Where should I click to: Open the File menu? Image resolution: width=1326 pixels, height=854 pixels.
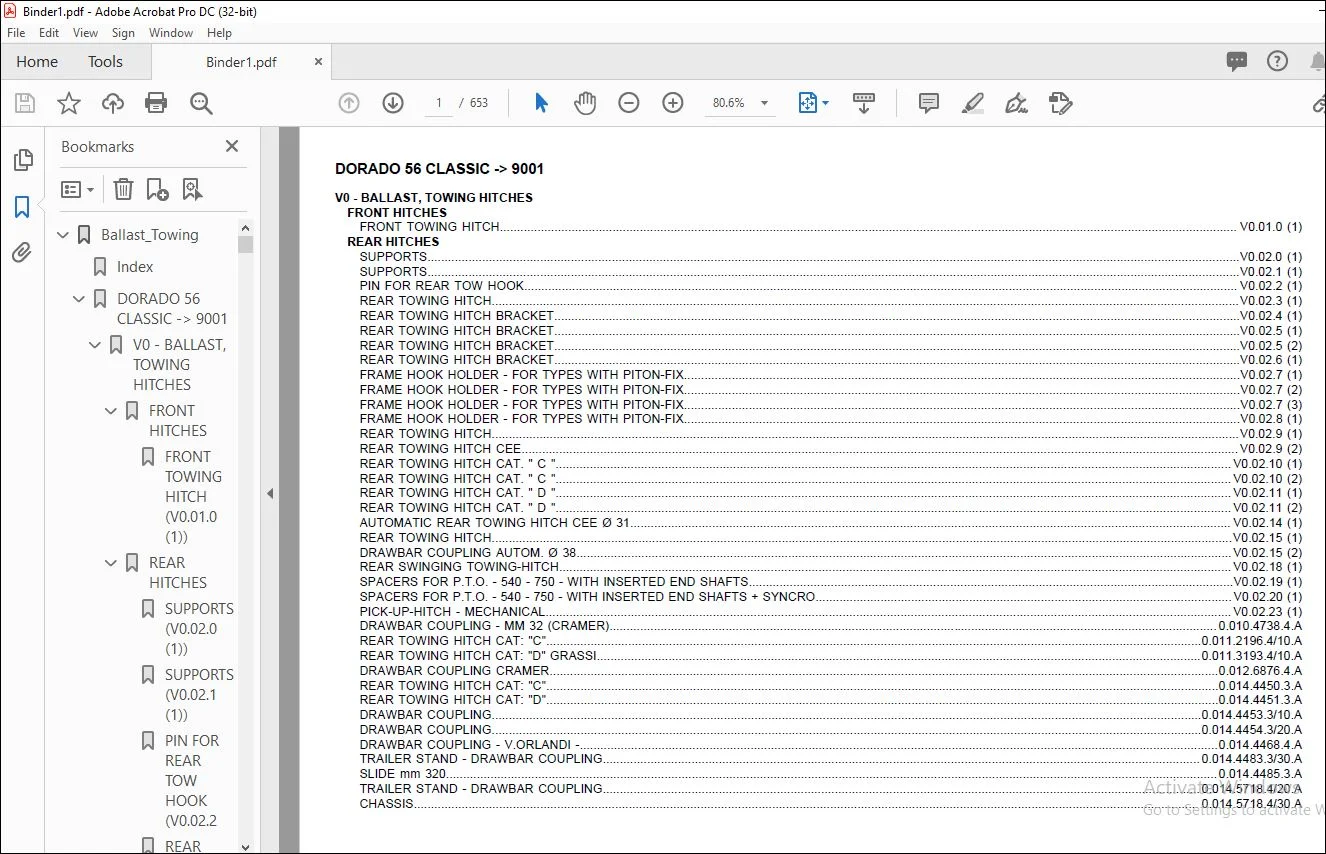point(16,33)
